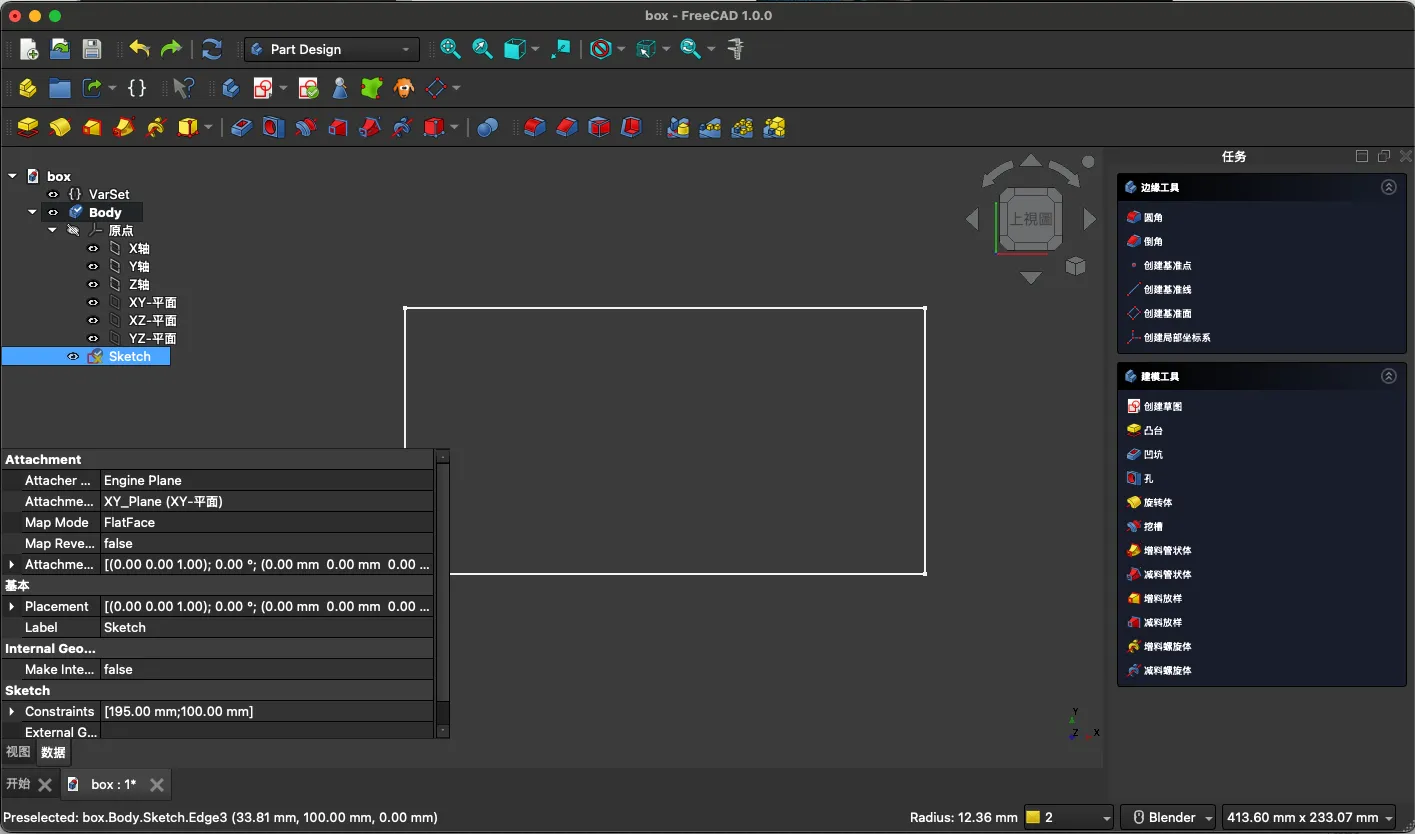Open the Blender navigation style dropdown
This screenshot has height=834, width=1415.
1168,818
